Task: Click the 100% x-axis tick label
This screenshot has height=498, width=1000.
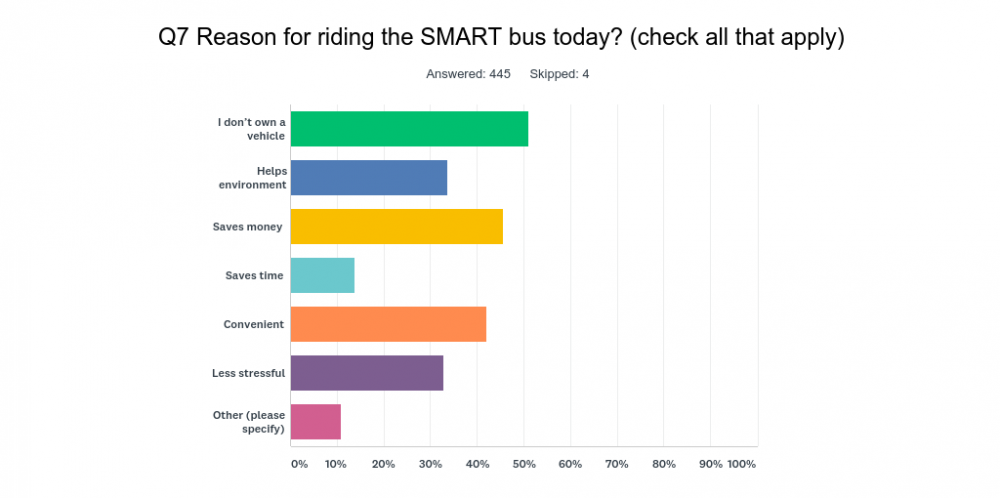Action: (741, 464)
